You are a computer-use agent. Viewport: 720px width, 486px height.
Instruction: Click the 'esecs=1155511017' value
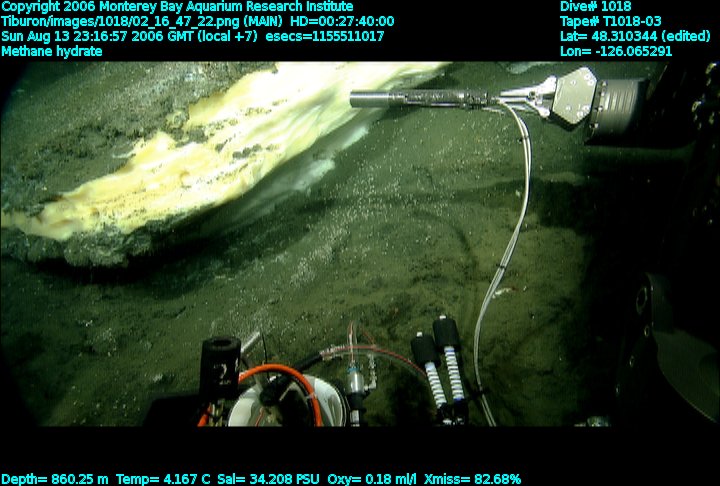point(325,36)
